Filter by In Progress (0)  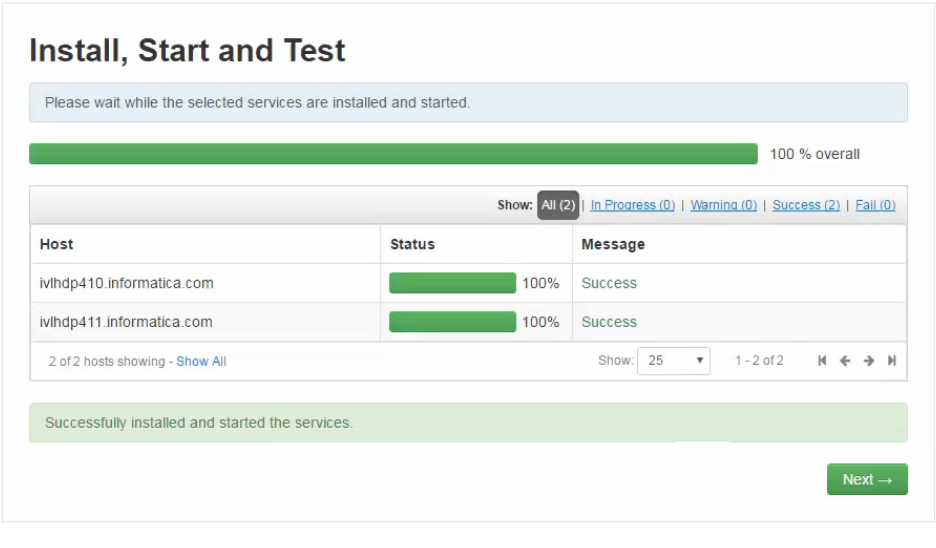(x=633, y=205)
